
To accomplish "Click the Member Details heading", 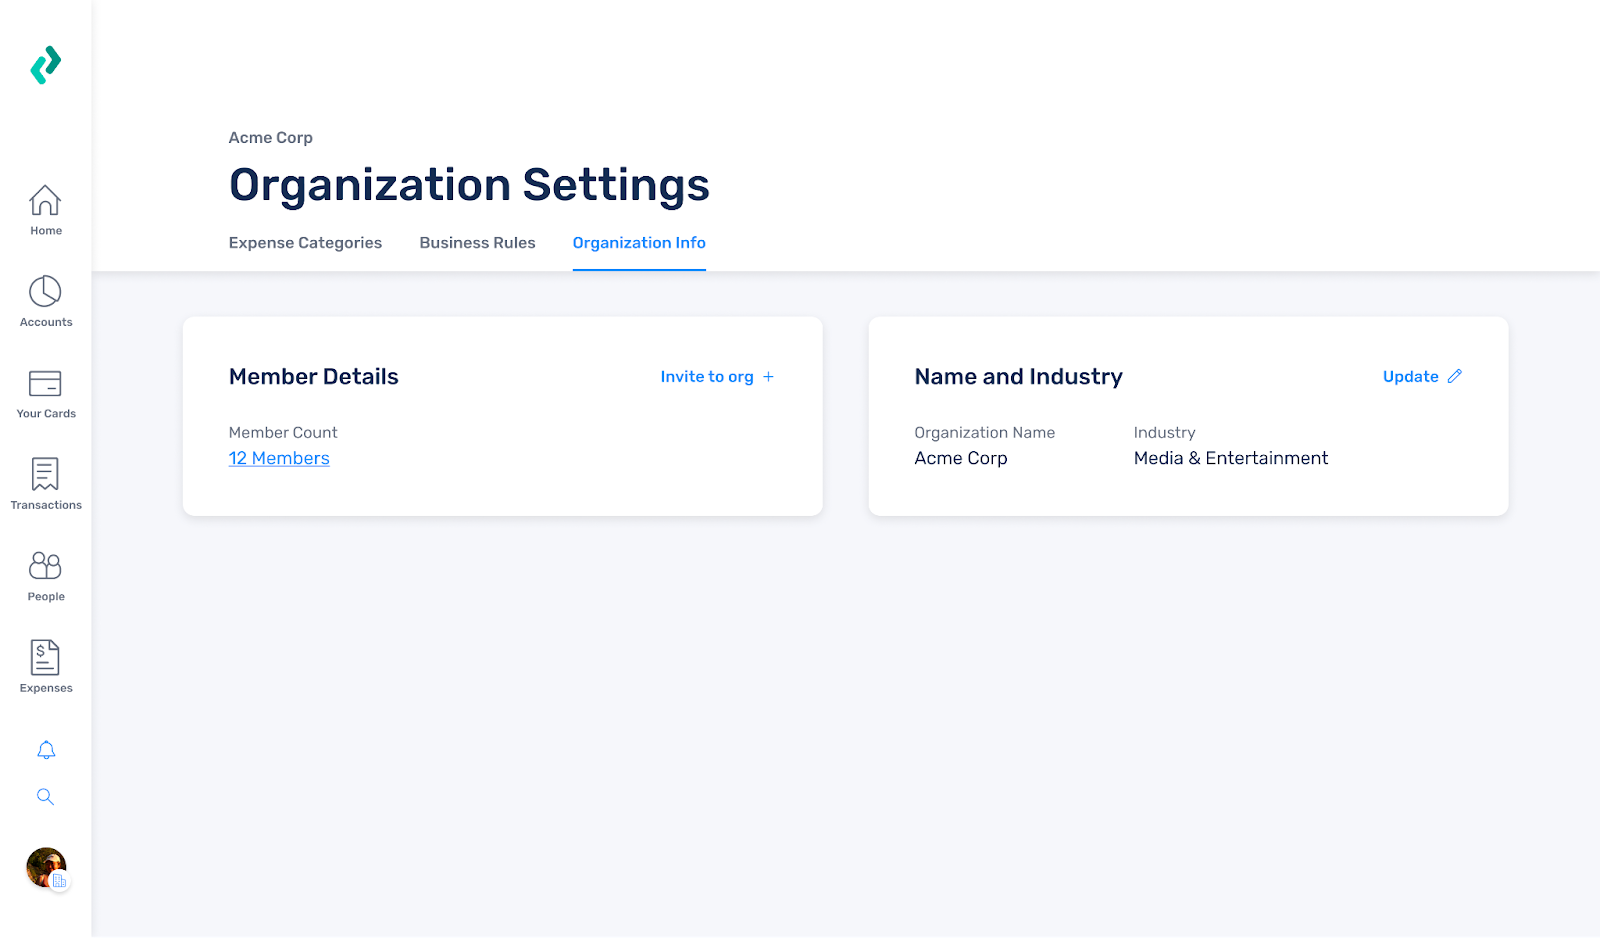I will point(314,377).
